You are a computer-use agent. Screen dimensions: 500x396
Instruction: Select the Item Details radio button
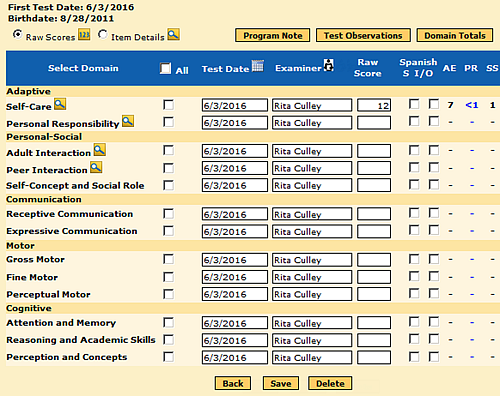(x=103, y=34)
